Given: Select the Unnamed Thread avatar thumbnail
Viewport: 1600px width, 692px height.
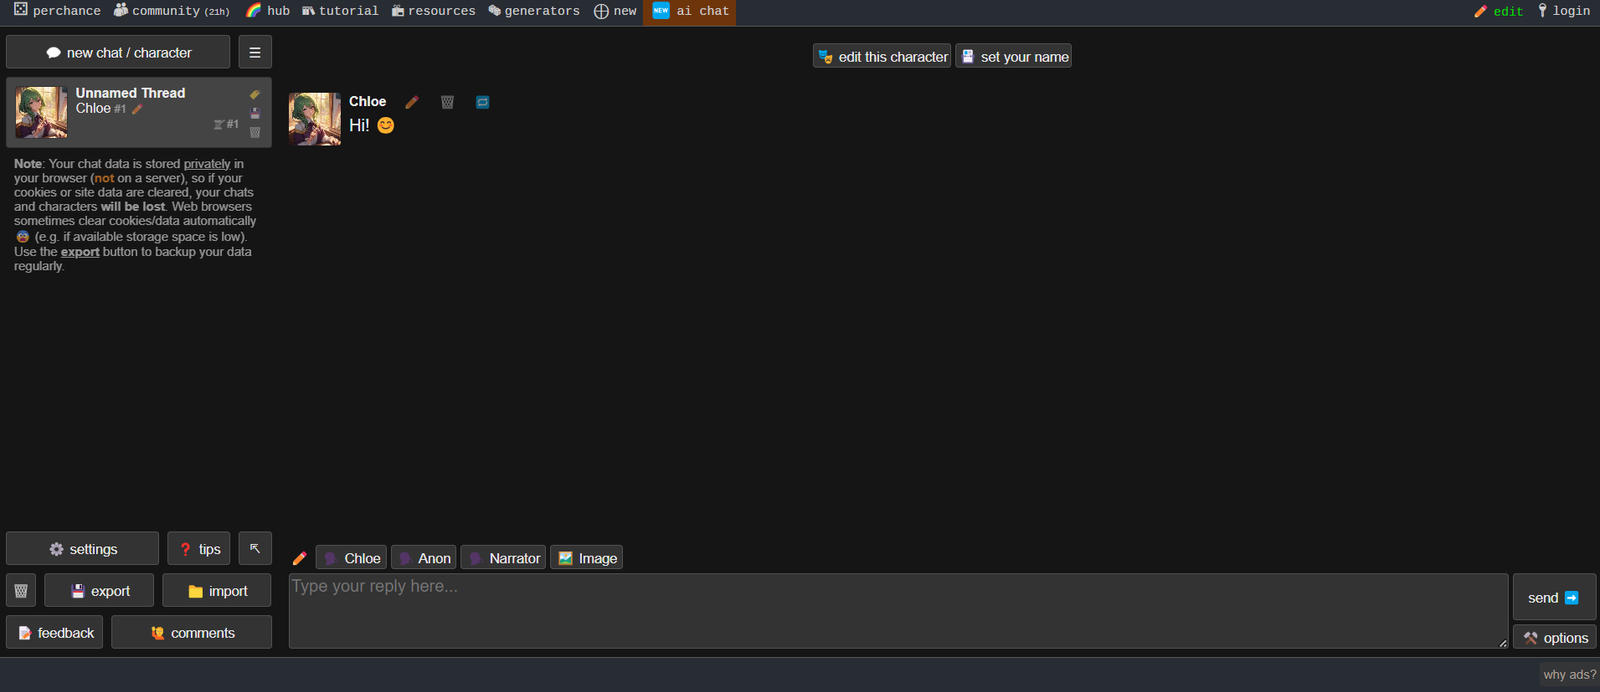Looking at the screenshot, I should click(42, 112).
